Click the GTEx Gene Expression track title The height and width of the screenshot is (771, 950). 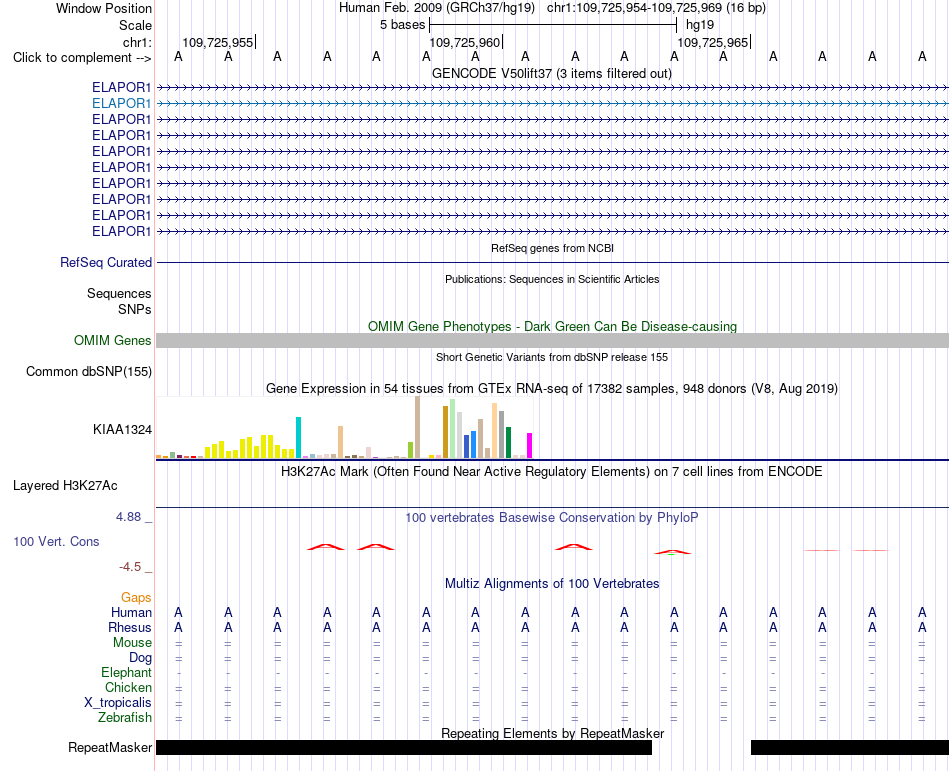[x=552, y=389]
